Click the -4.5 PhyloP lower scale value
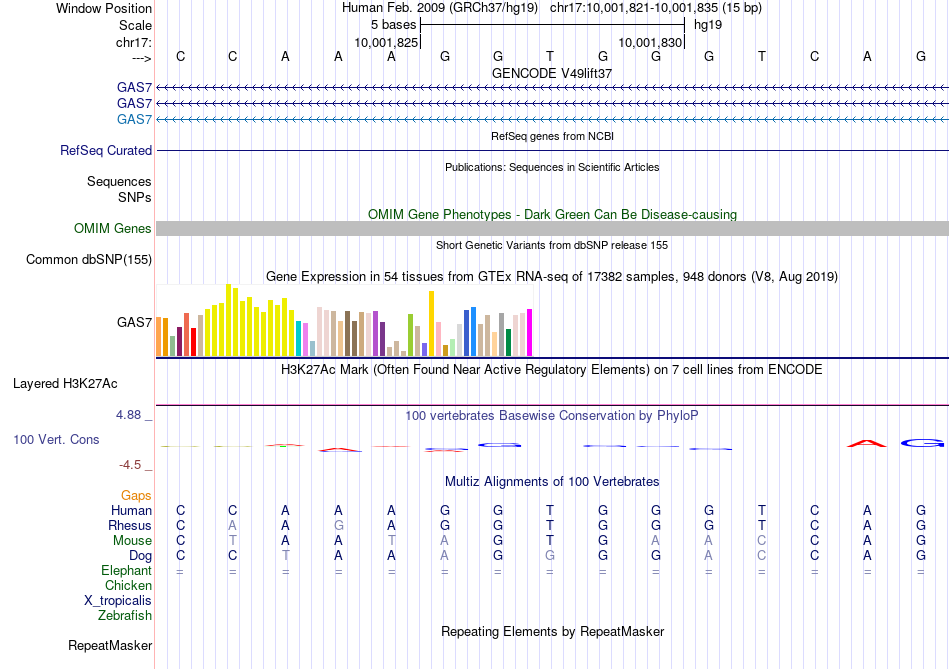Viewport: 950px width, 669px height. coord(130,465)
